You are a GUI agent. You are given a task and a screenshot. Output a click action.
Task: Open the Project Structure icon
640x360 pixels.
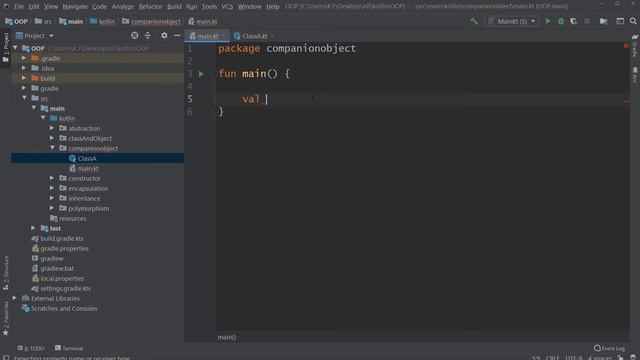click(x=603, y=21)
